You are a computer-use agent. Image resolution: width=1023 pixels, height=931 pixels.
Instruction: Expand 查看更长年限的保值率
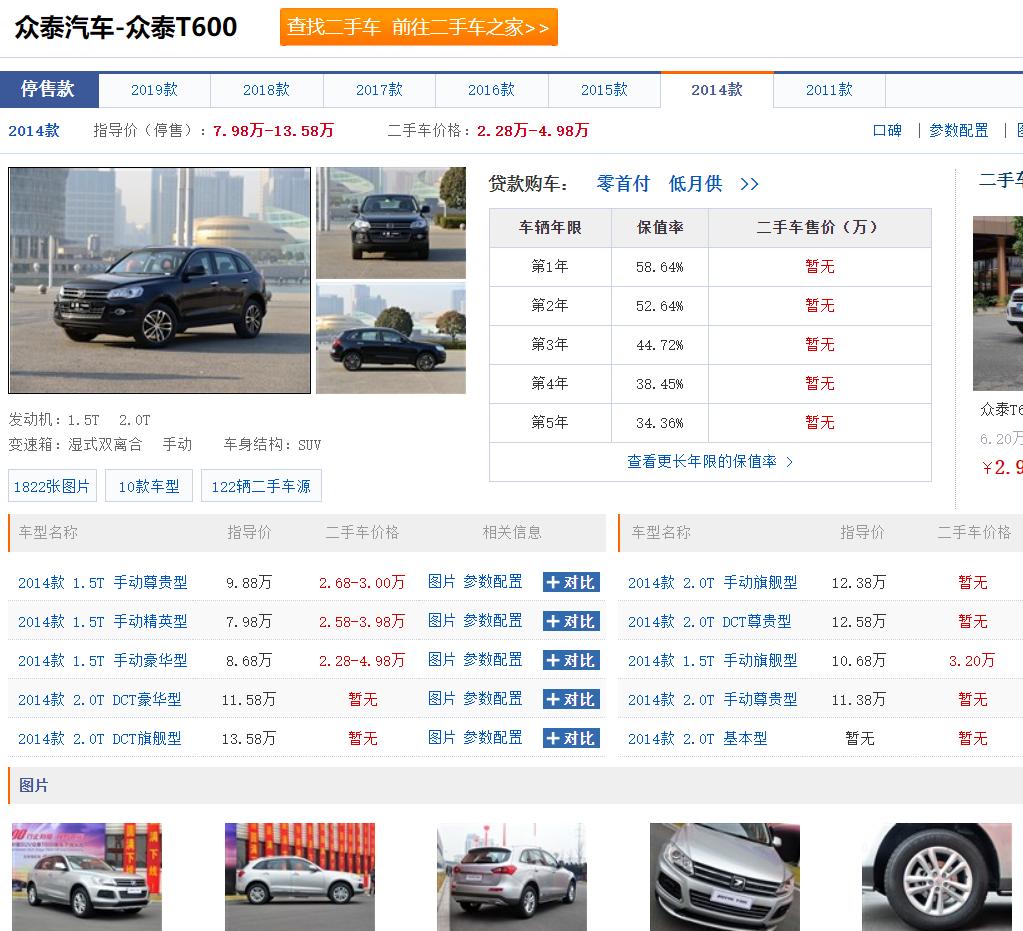point(710,460)
